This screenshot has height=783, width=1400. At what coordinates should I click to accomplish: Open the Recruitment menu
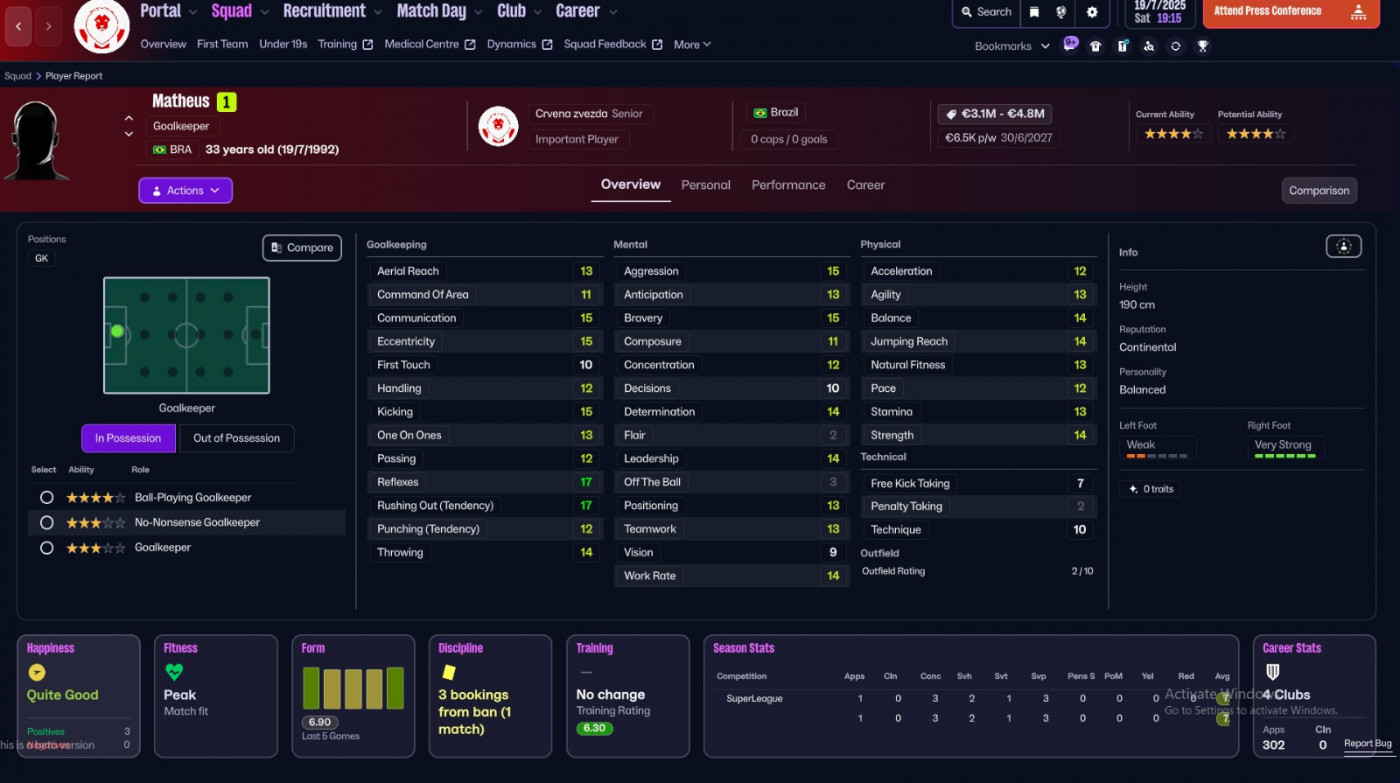(331, 11)
